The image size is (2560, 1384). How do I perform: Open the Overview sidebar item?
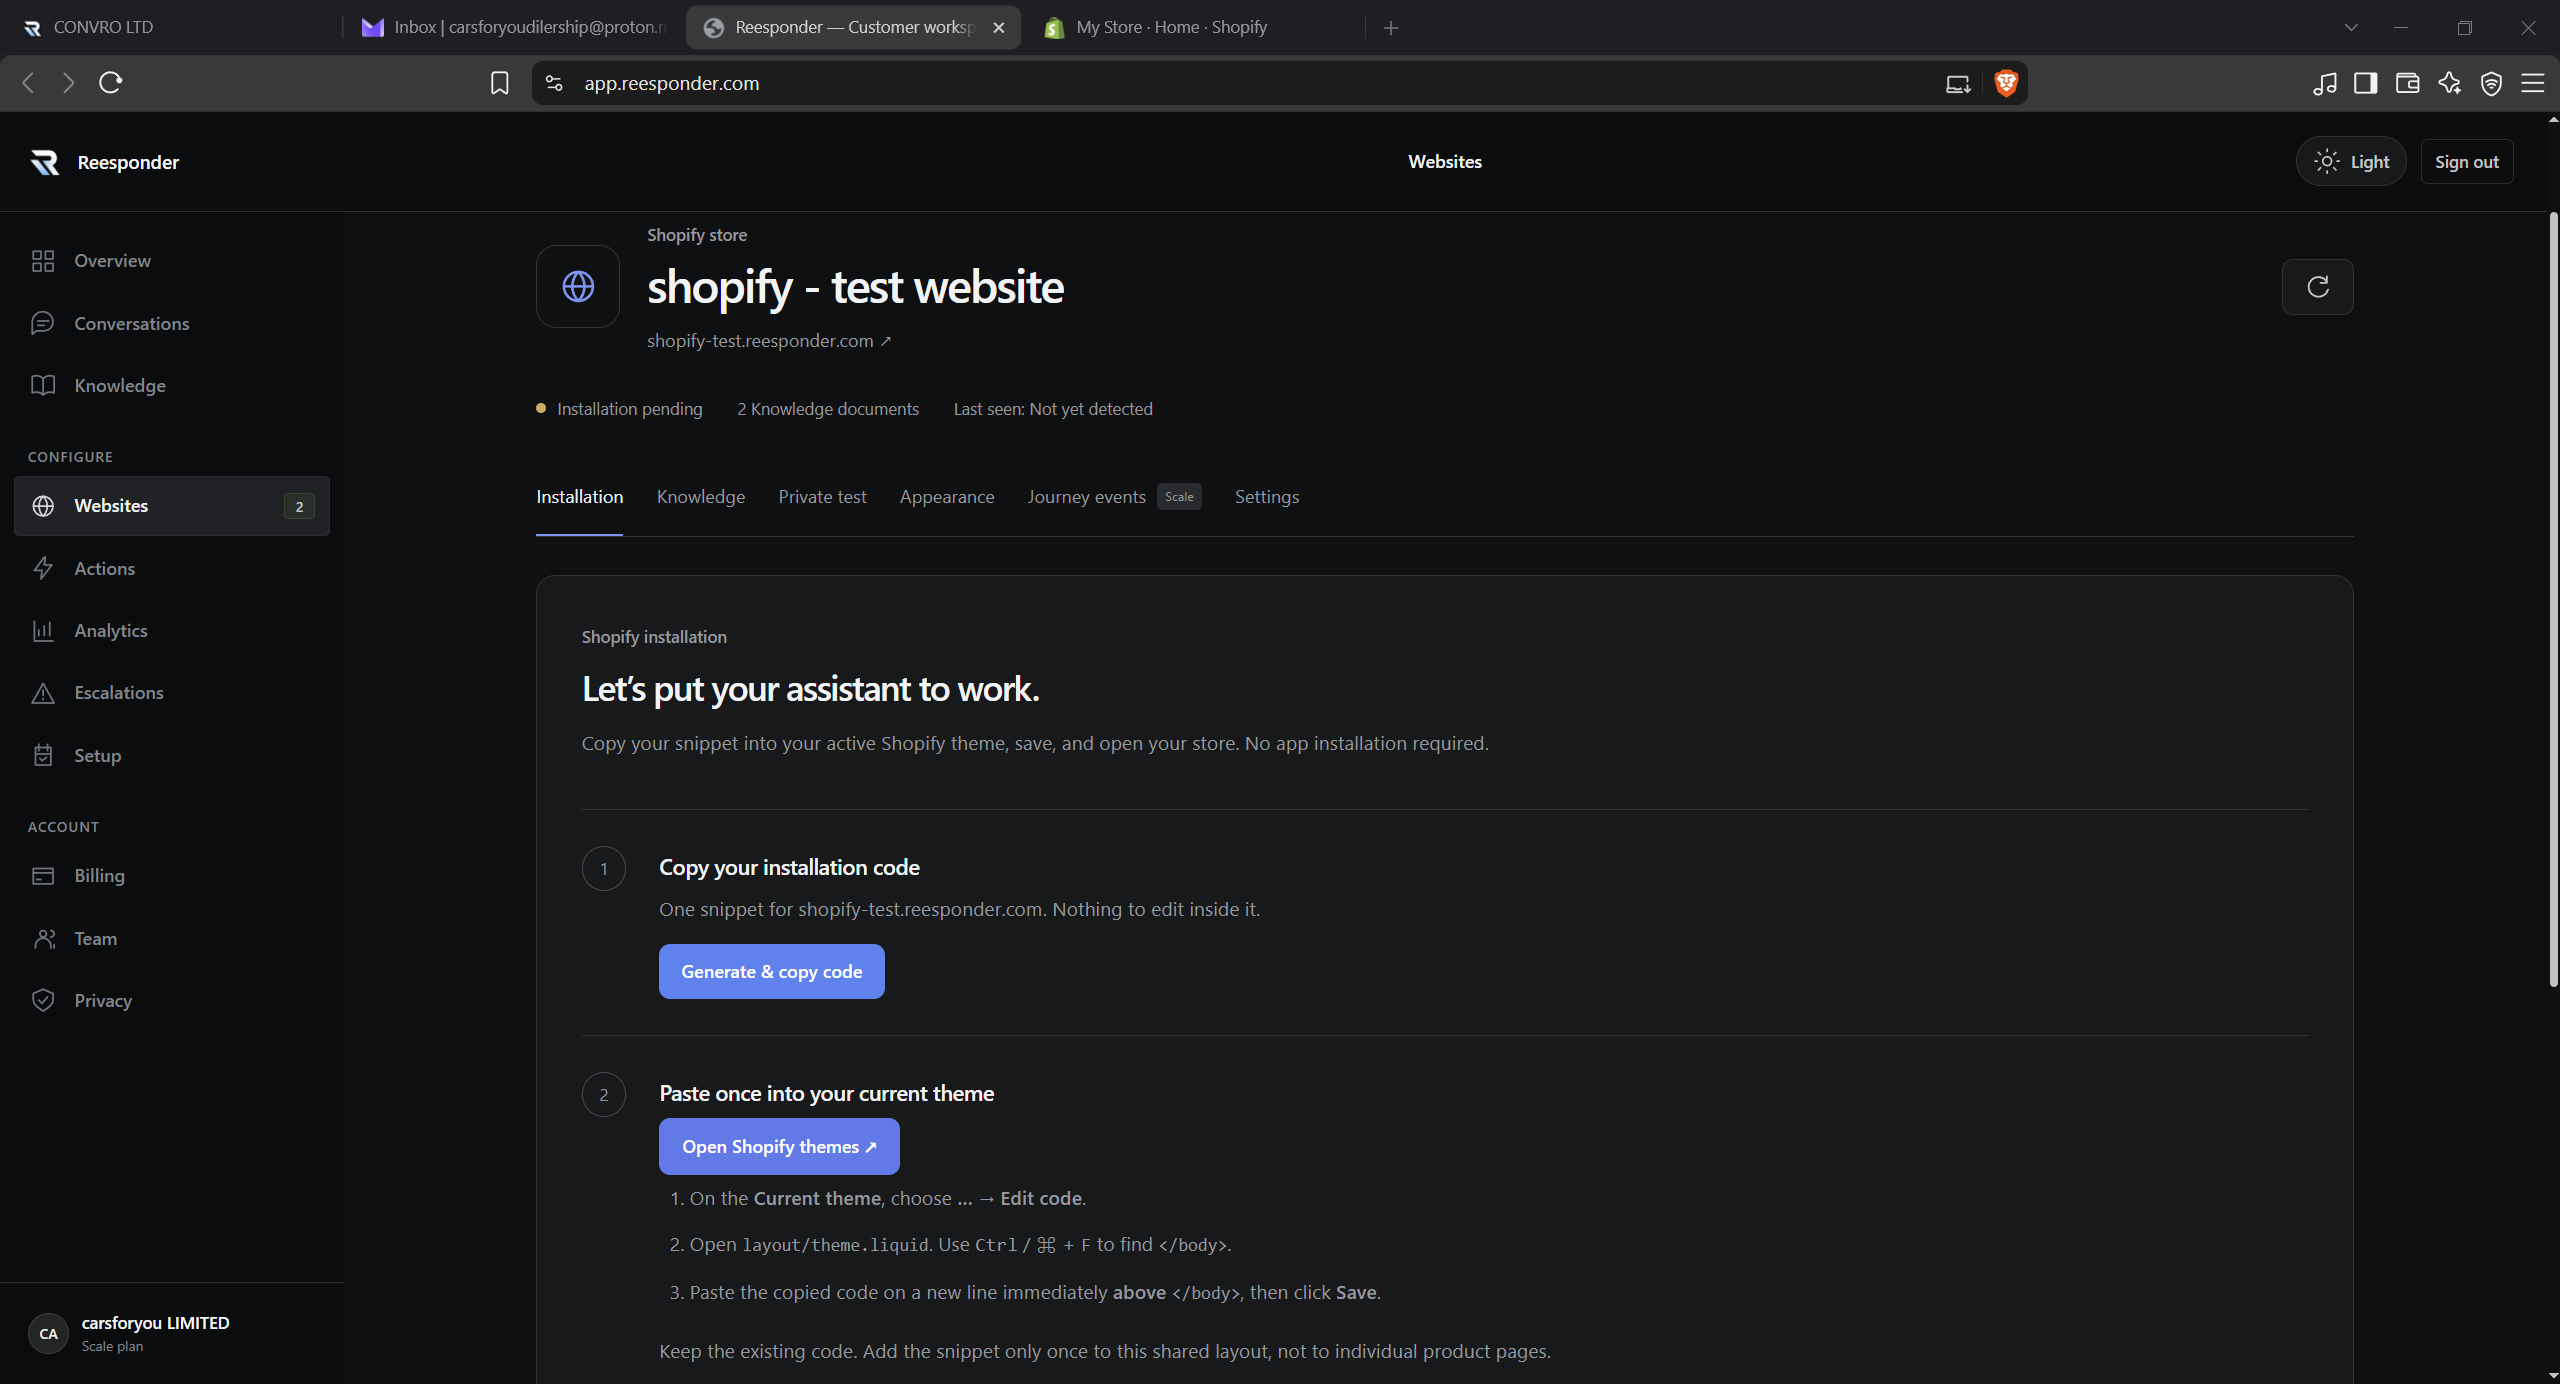point(172,261)
